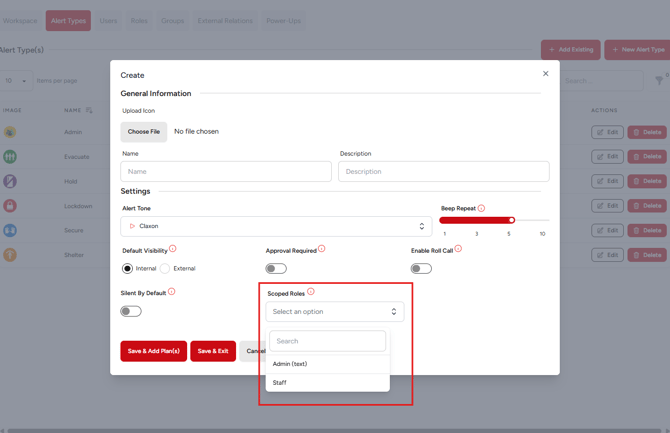
Task: Select the External visibility radio button
Action: click(x=165, y=268)
